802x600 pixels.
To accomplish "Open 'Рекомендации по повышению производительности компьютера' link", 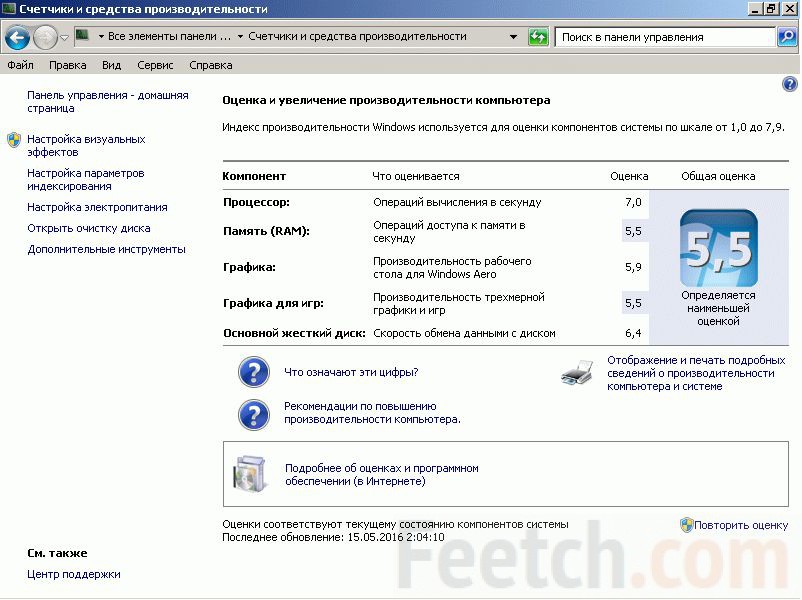I will (372, 413).
